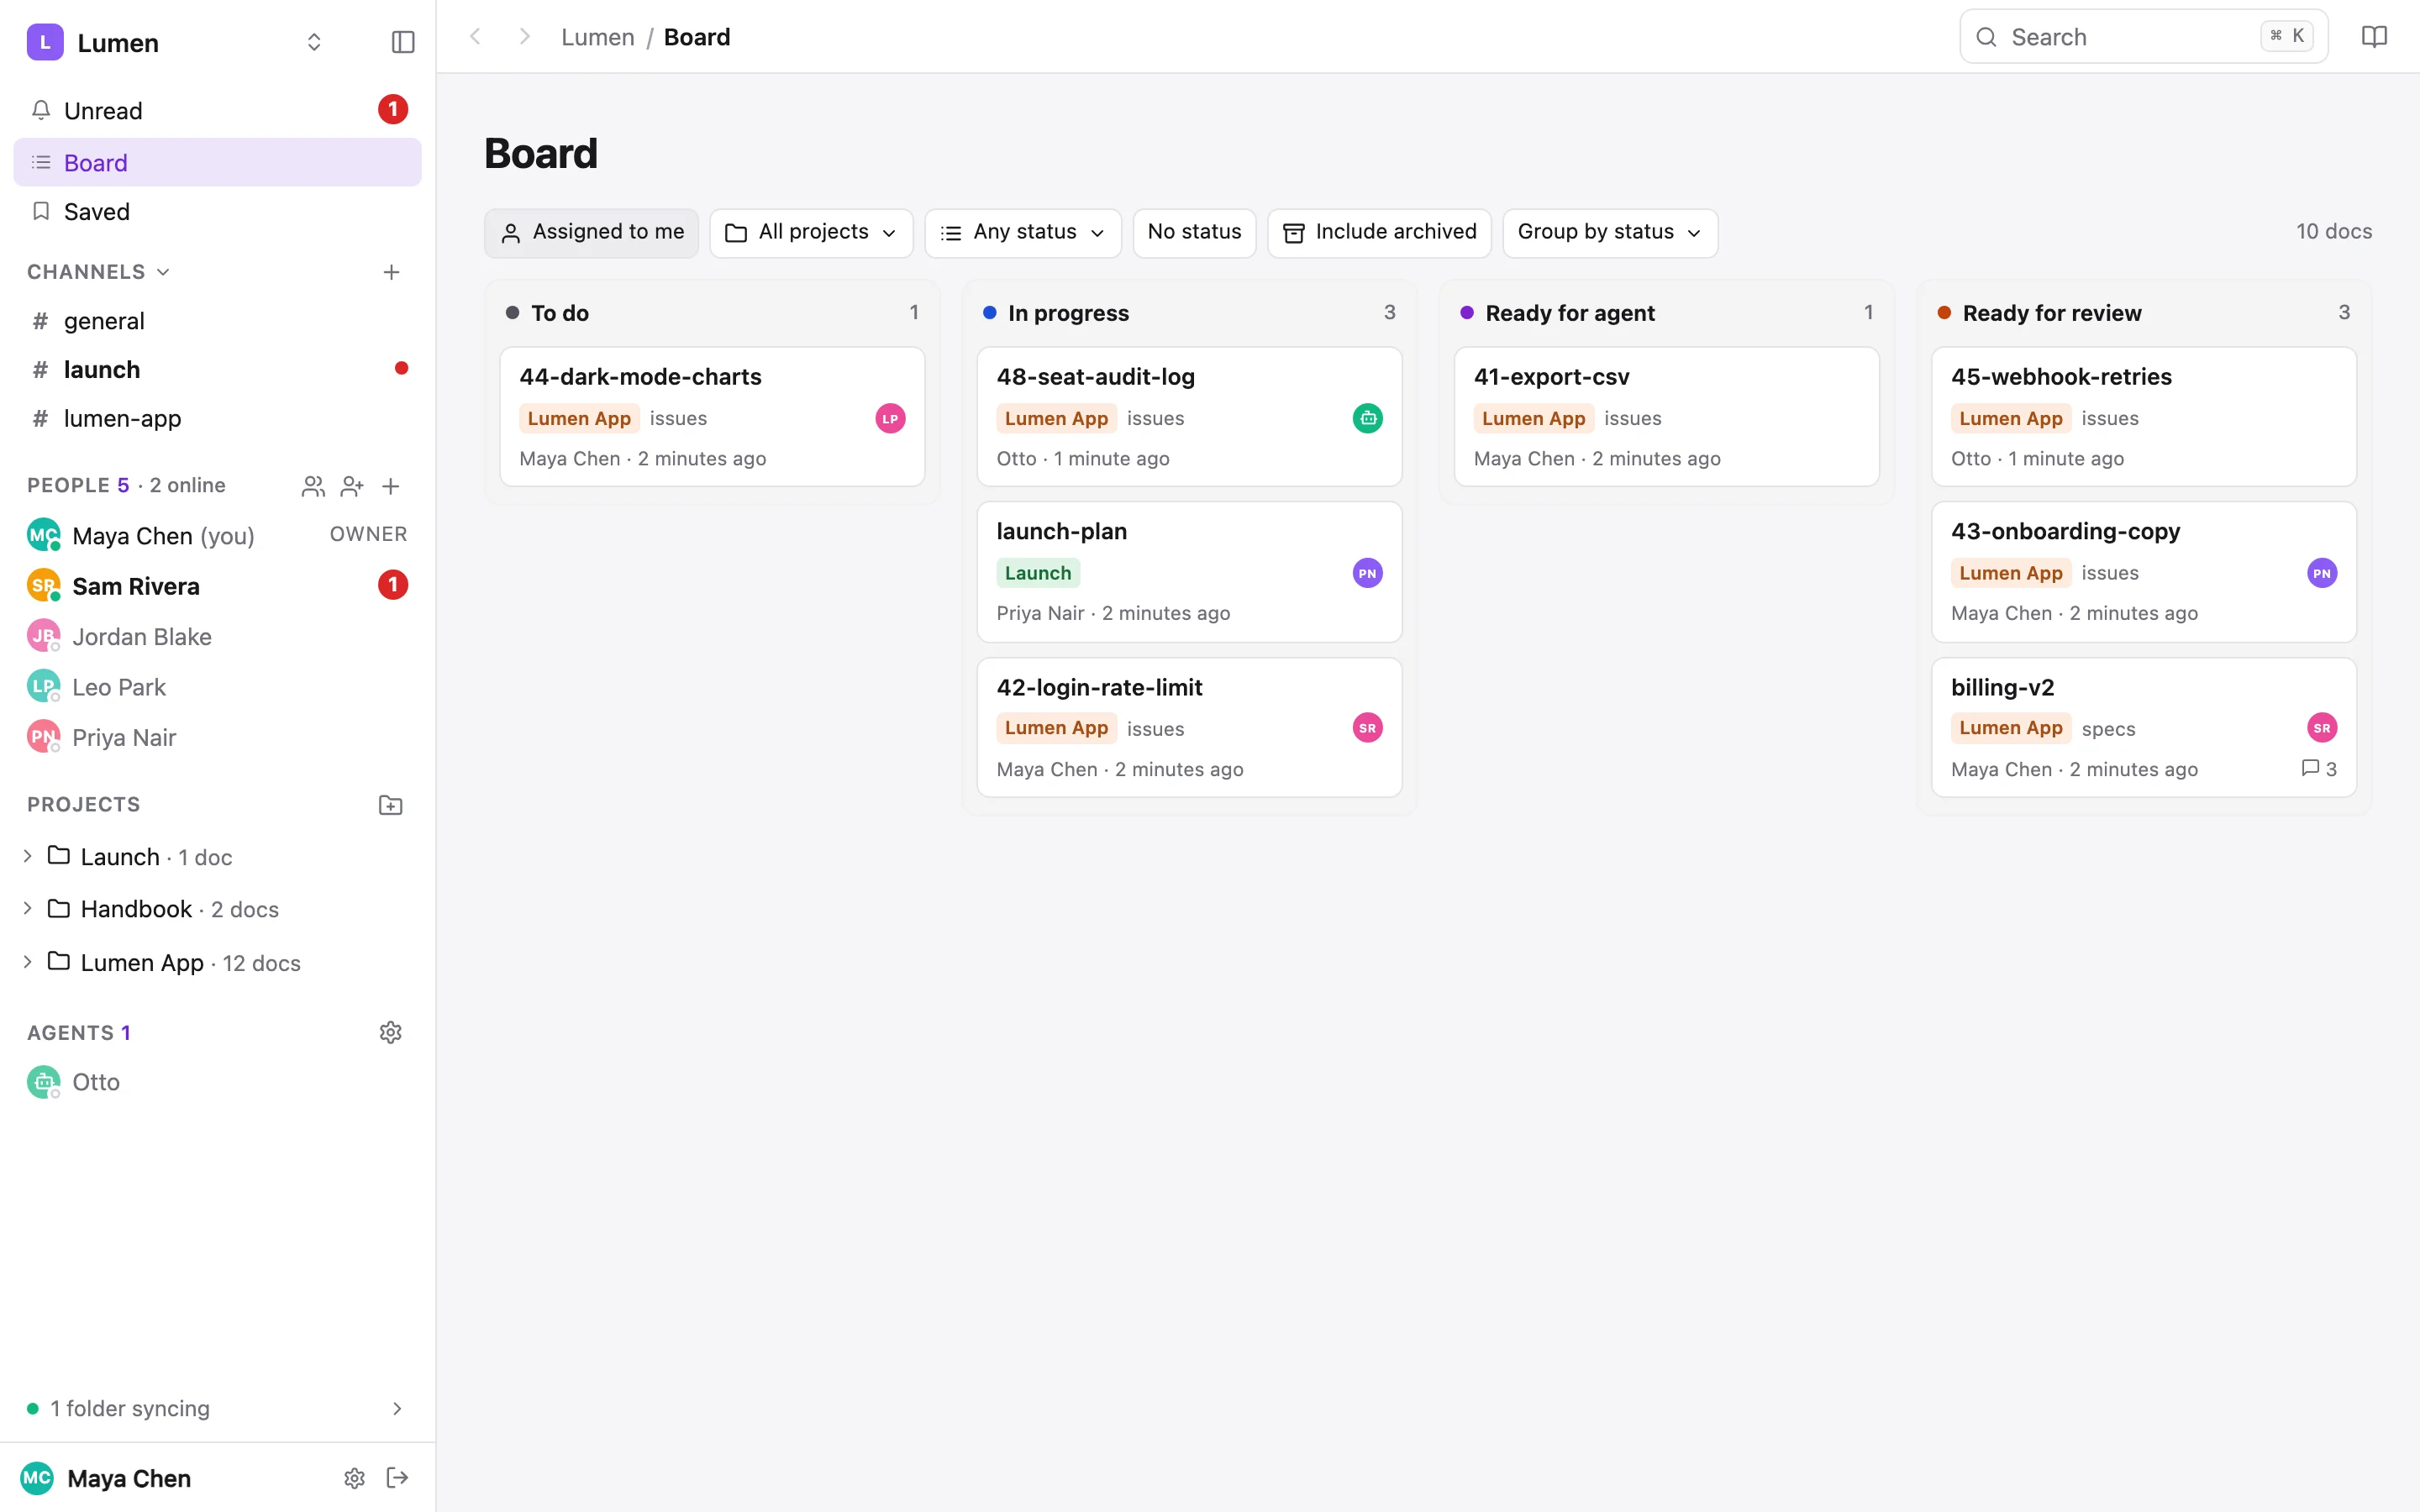This screenshot has width=2420, height=1512.
Task: Open the Any status dropdown
Action: (x=1023, y=233)
